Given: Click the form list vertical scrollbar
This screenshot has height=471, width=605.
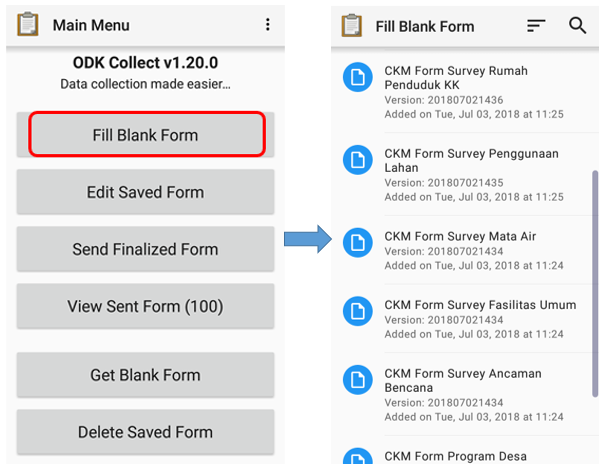Looking at the screenshot, I should click(x=595, y=283).
